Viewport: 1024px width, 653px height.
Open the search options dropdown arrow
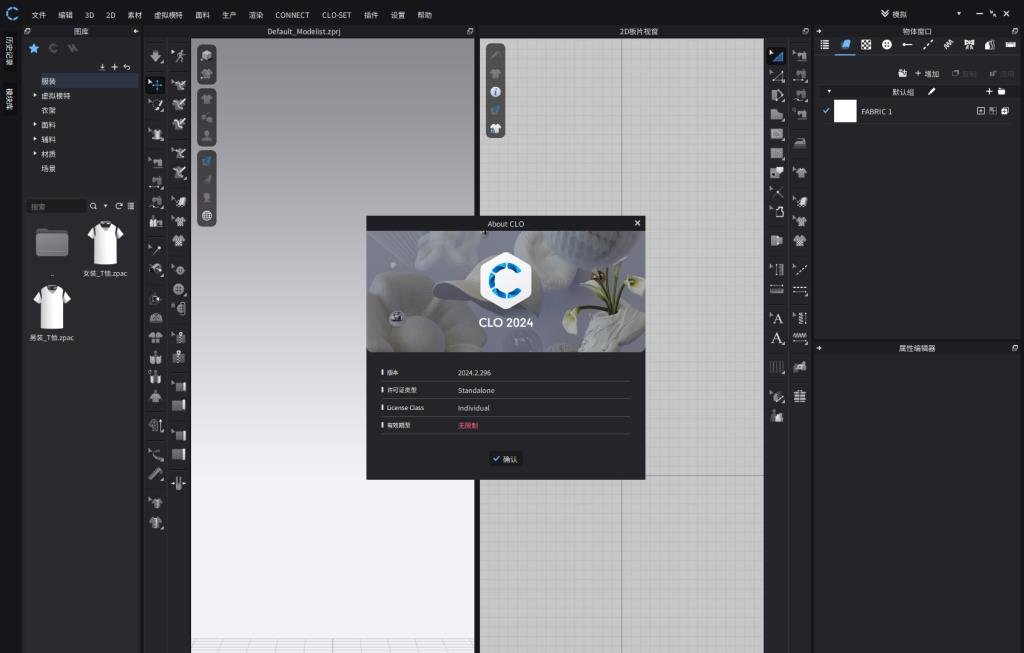[x=105, y=206]
